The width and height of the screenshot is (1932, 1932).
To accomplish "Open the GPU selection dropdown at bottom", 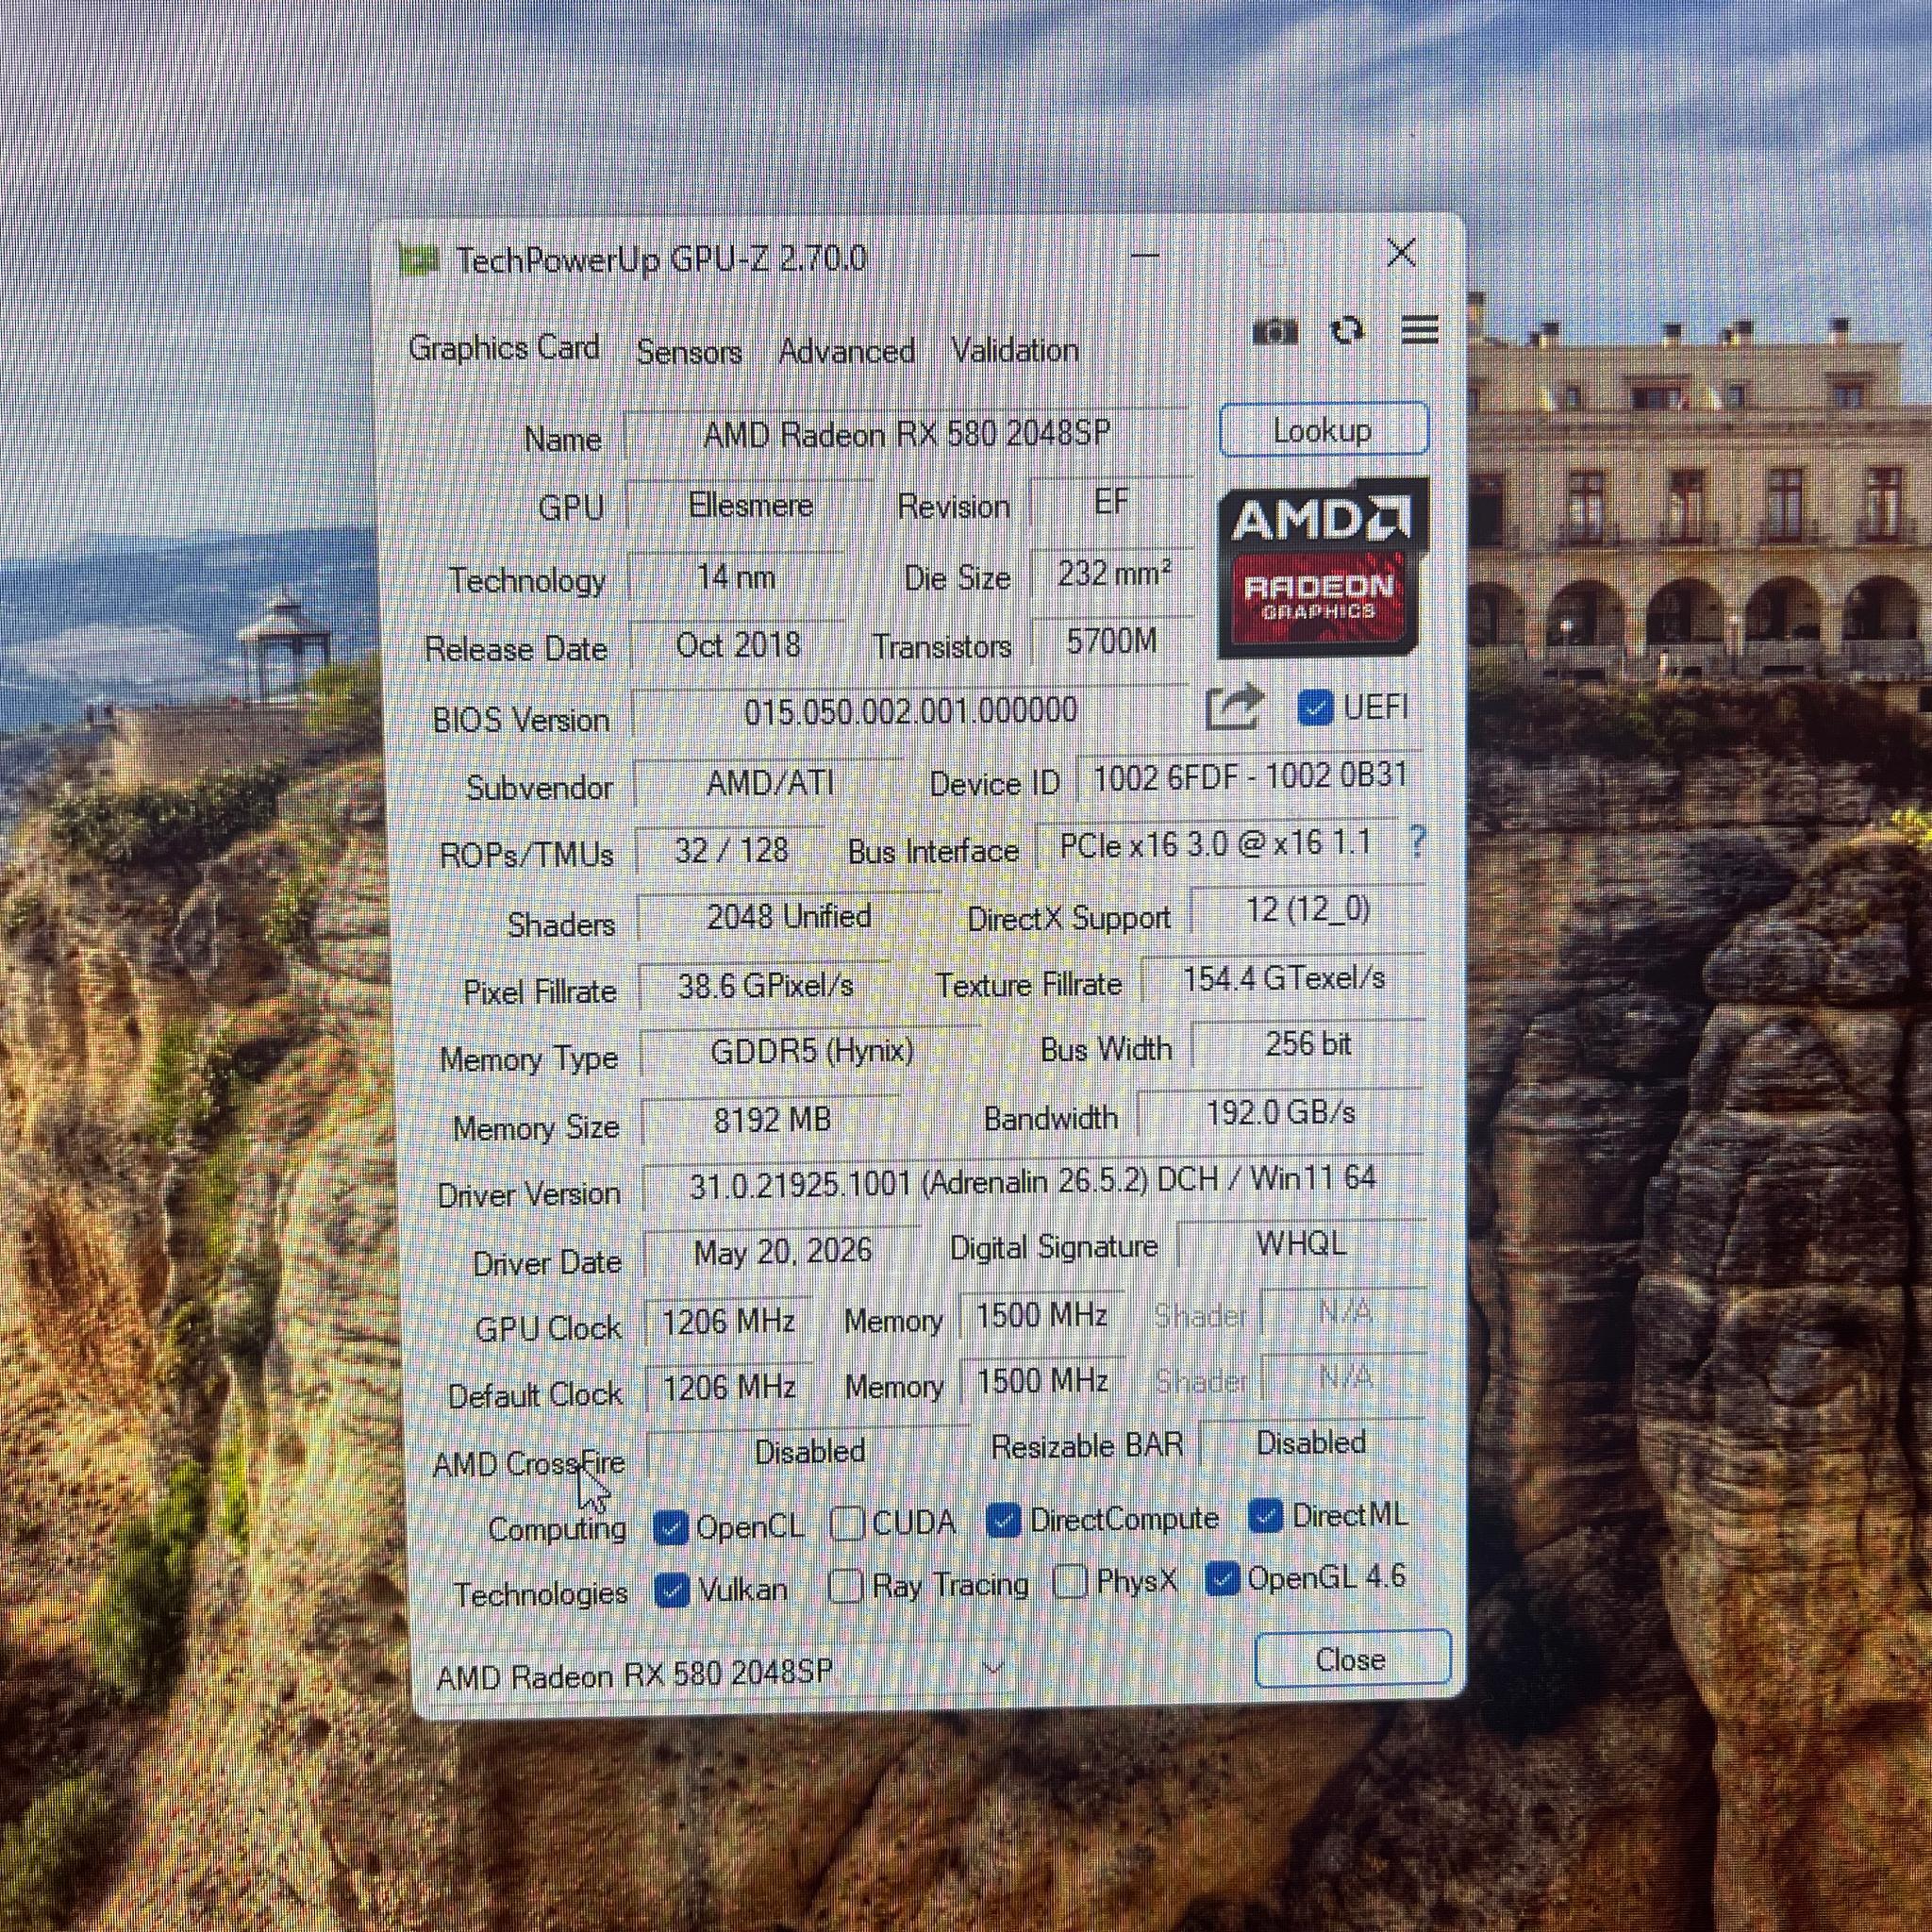I will tap(724, 1673).
